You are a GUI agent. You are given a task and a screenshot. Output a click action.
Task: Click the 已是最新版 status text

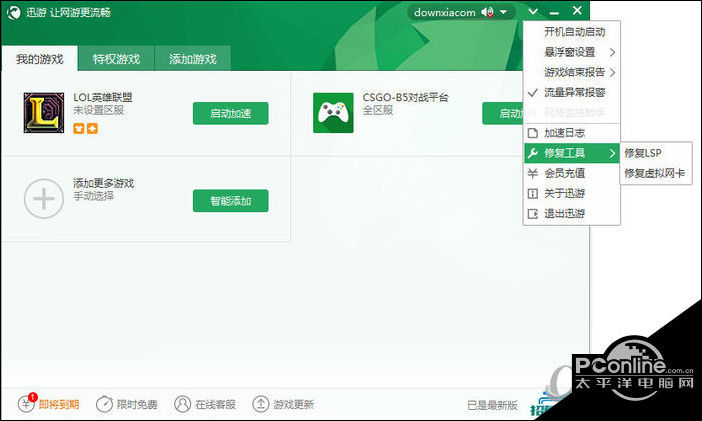coord(492,405)
